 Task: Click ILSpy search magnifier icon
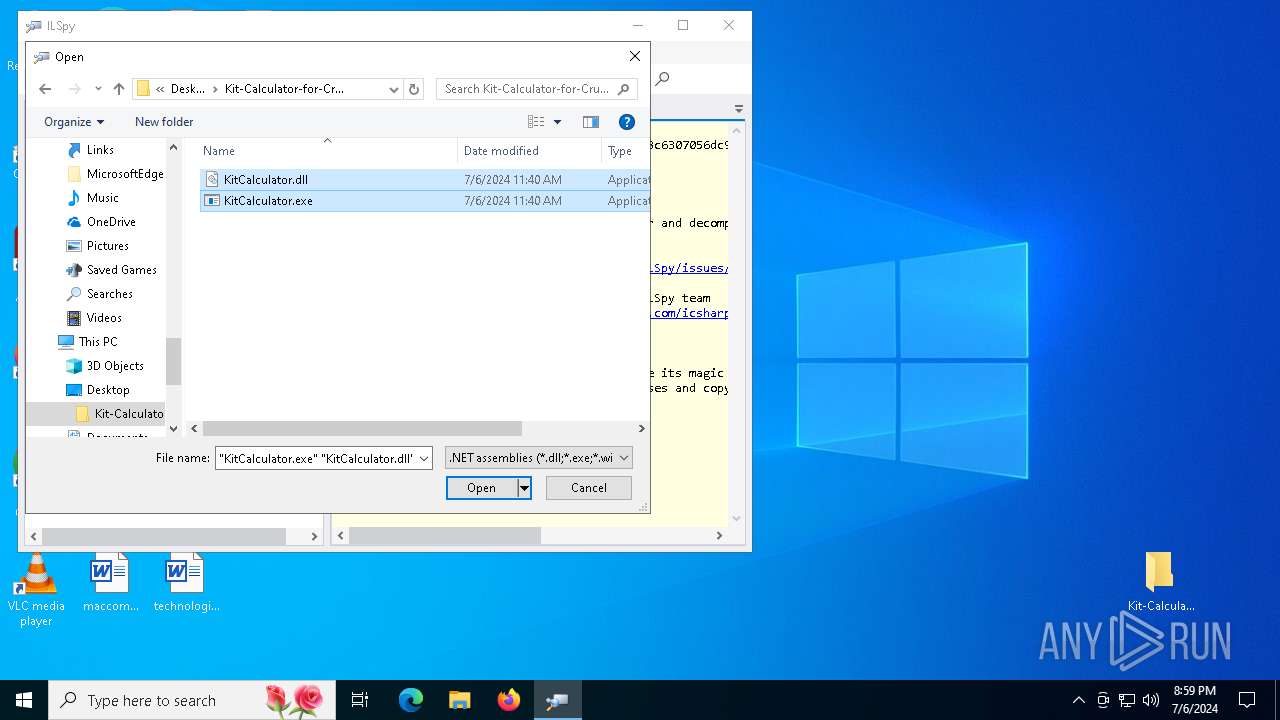pyautogui.click(x=662, y=79)
